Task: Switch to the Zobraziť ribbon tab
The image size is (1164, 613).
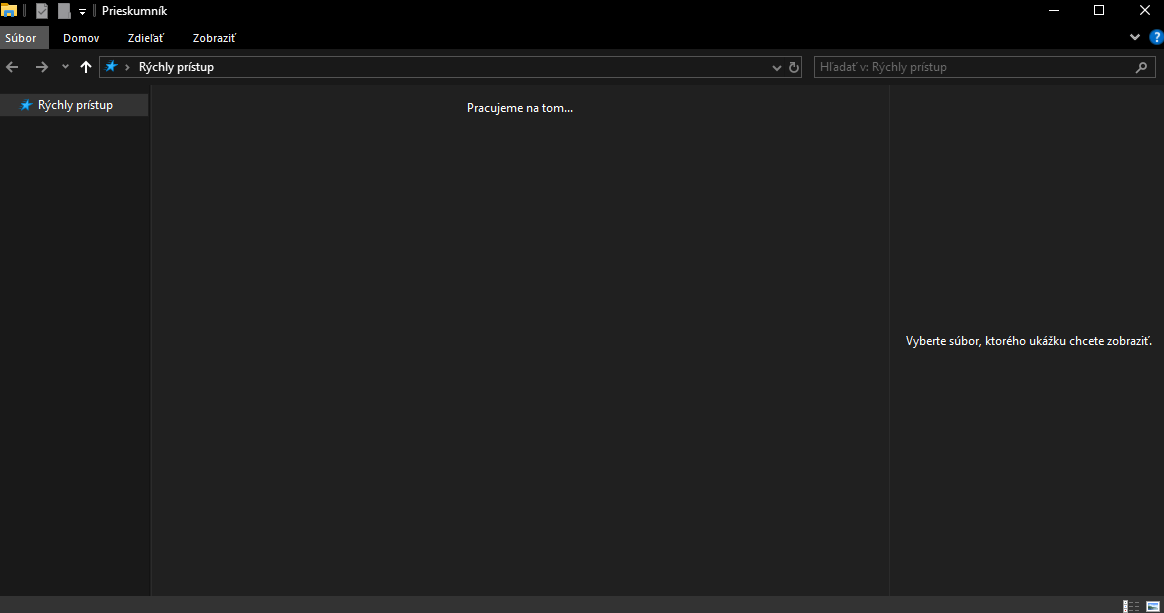Action: [x=214, y=38]
